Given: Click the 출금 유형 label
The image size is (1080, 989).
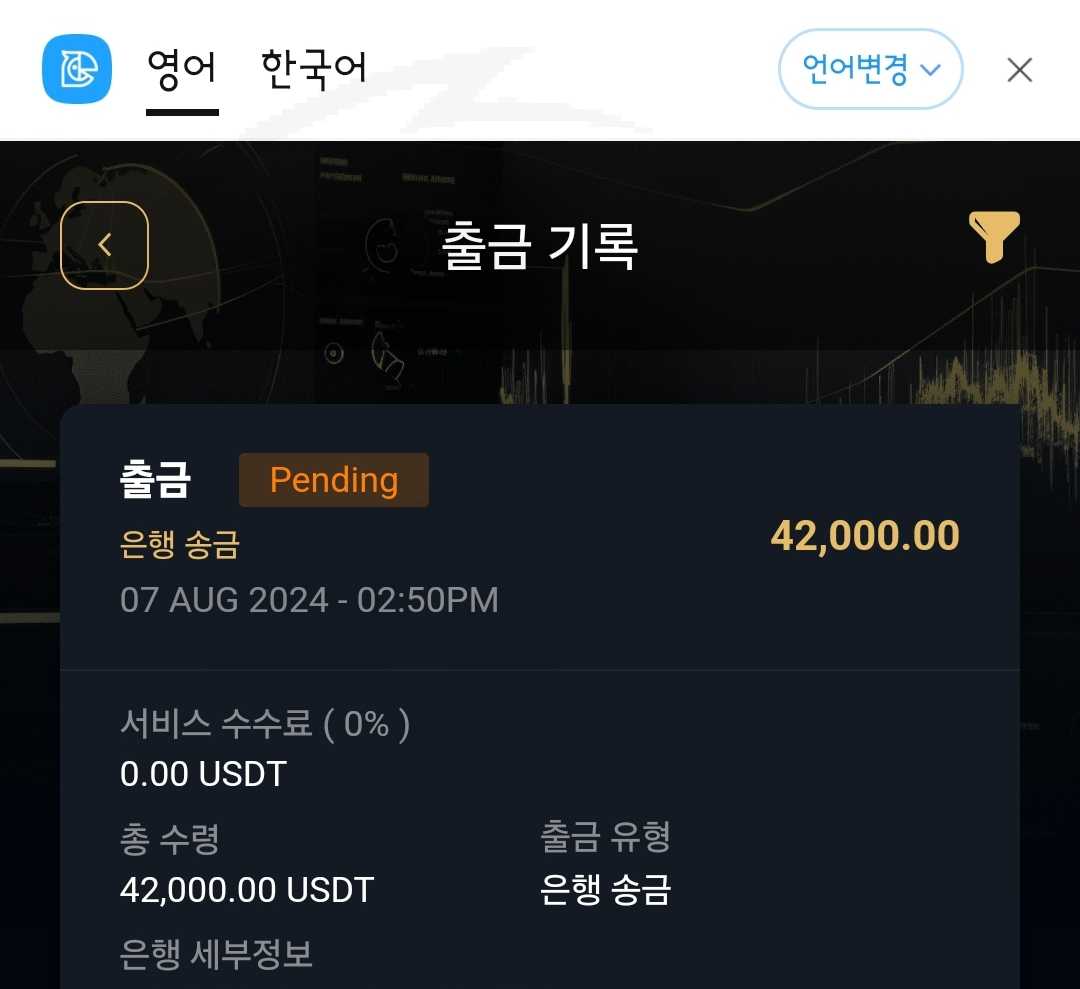Looking at the screenshot, I should pos(605,837).
